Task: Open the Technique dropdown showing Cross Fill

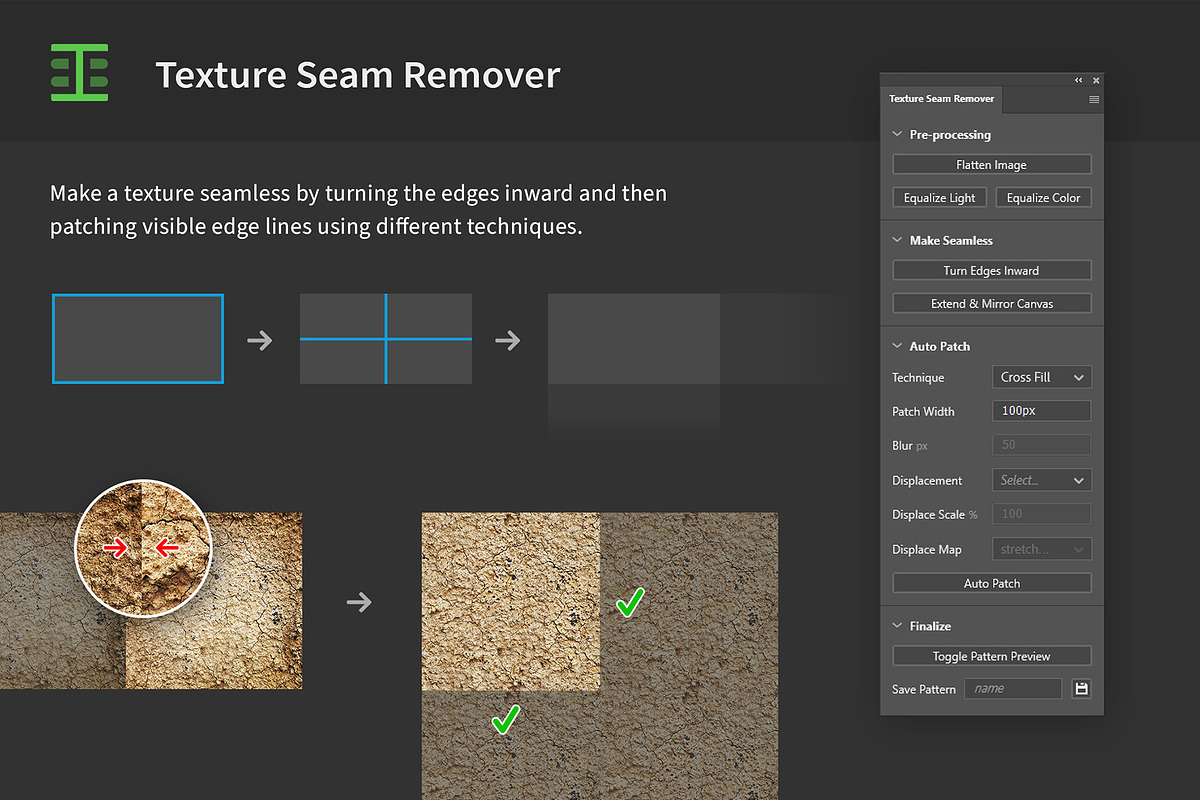Action: [1041, 377]
